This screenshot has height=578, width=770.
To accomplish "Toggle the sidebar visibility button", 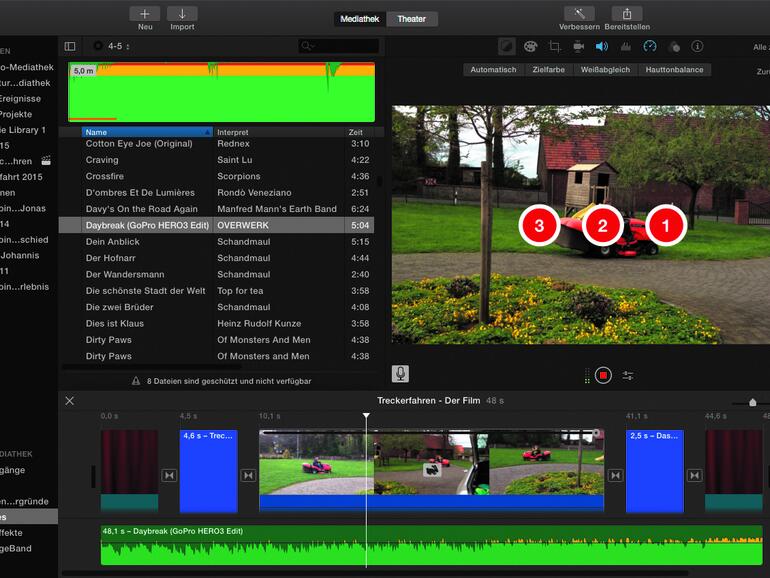I will (70, 46).
